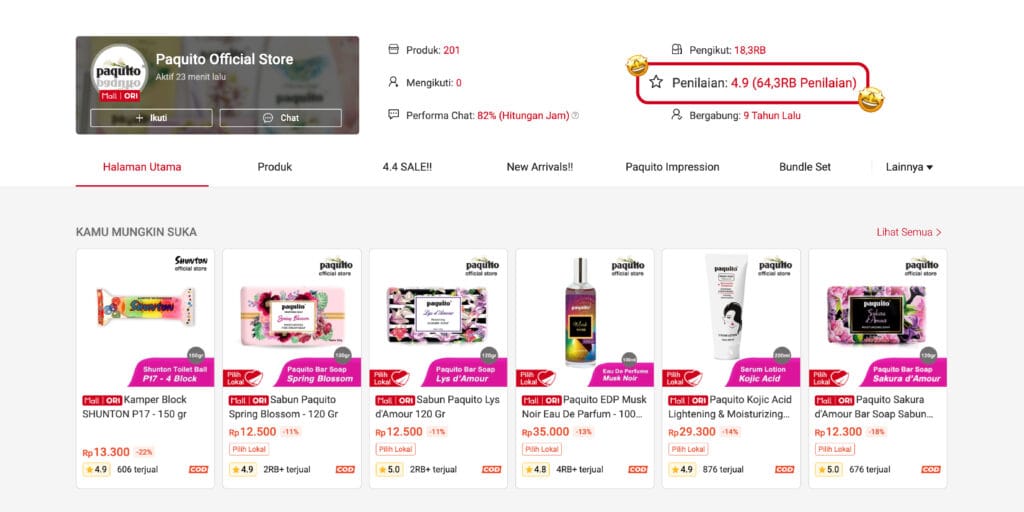Viewport: 1024px width, 512px height.
Task: Open Lihat Semua recommended products
Action: [909, 232]
